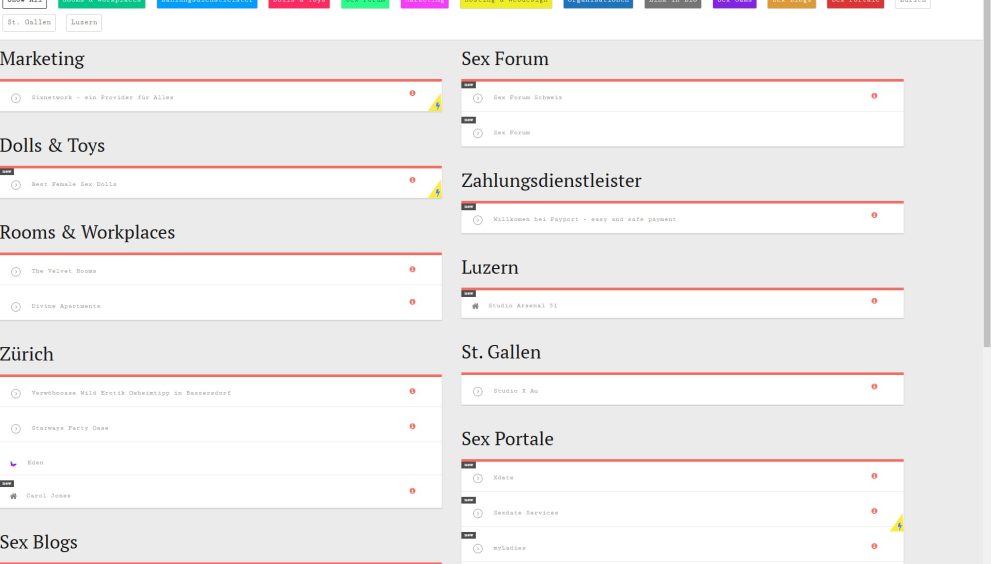Click the info icon for Starways Party Oase

[x=412, y=426]
